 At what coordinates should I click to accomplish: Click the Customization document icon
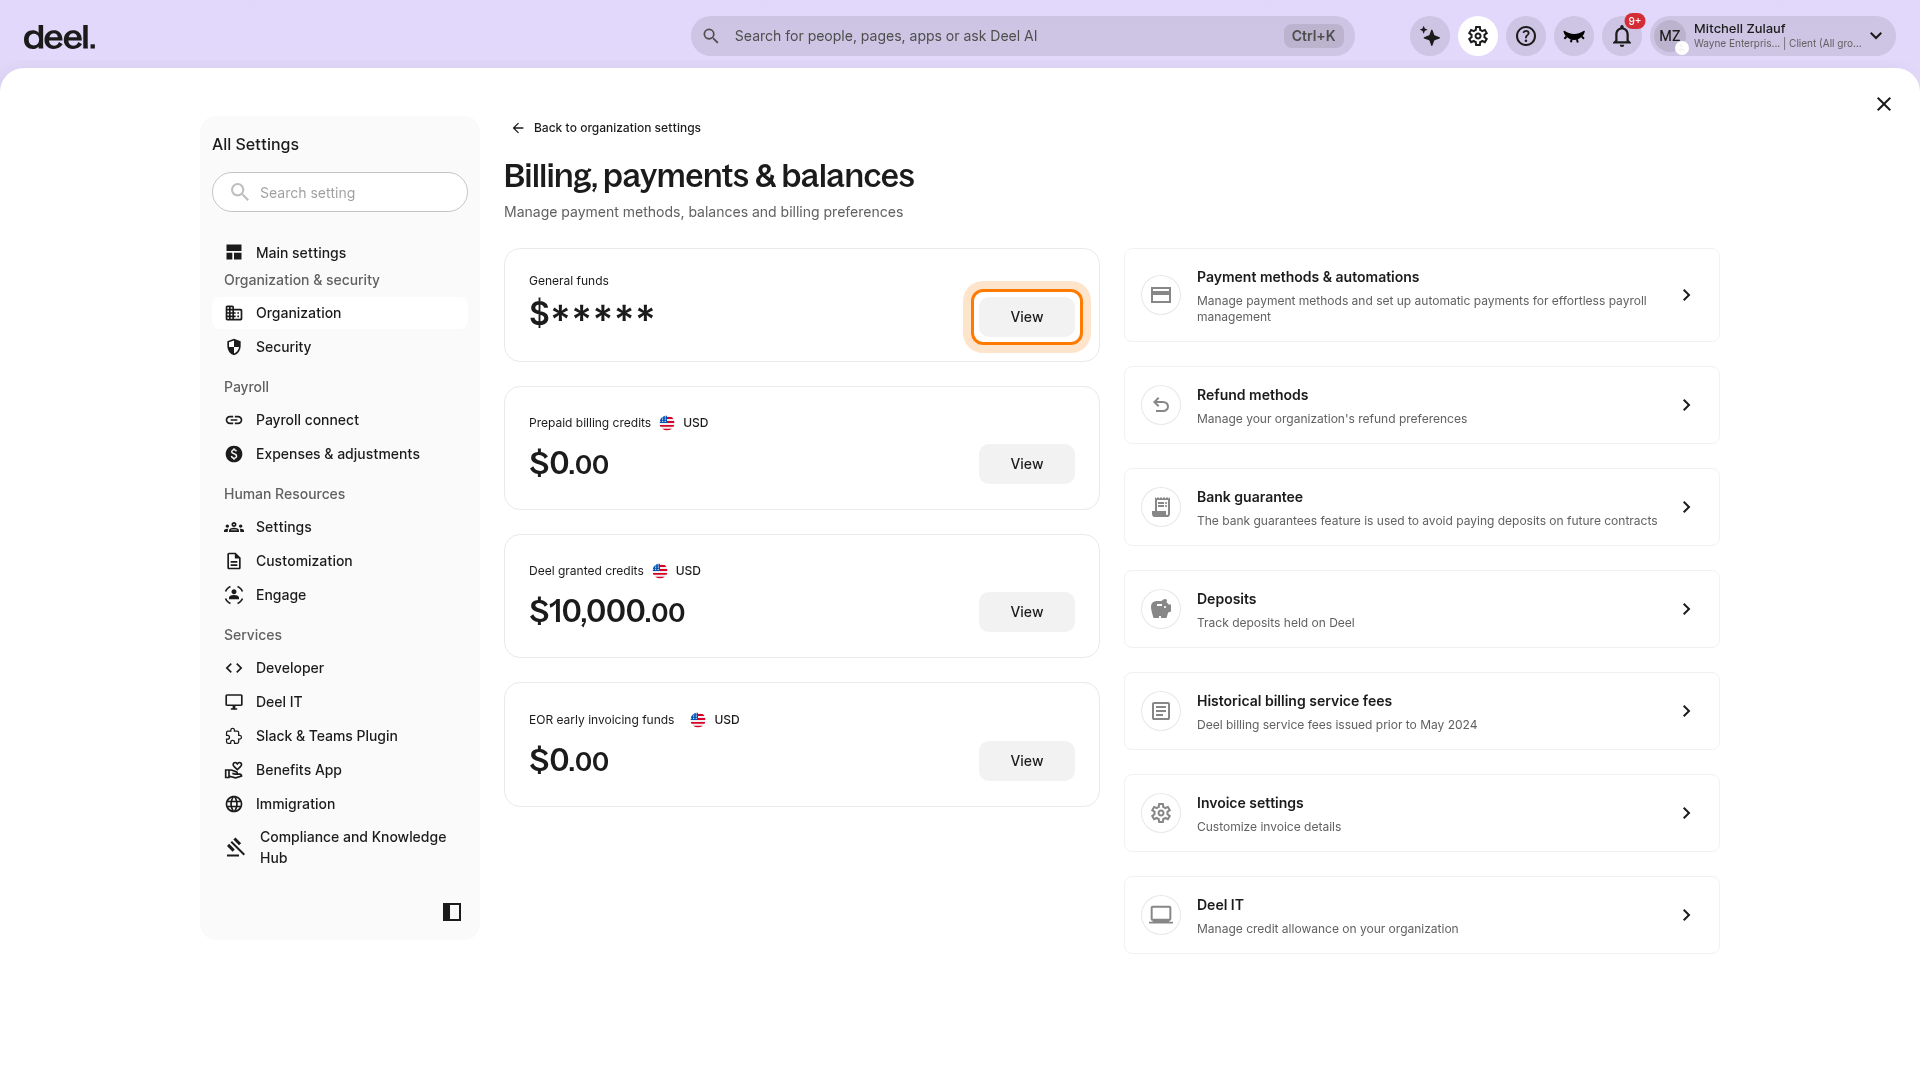(234, 561)
